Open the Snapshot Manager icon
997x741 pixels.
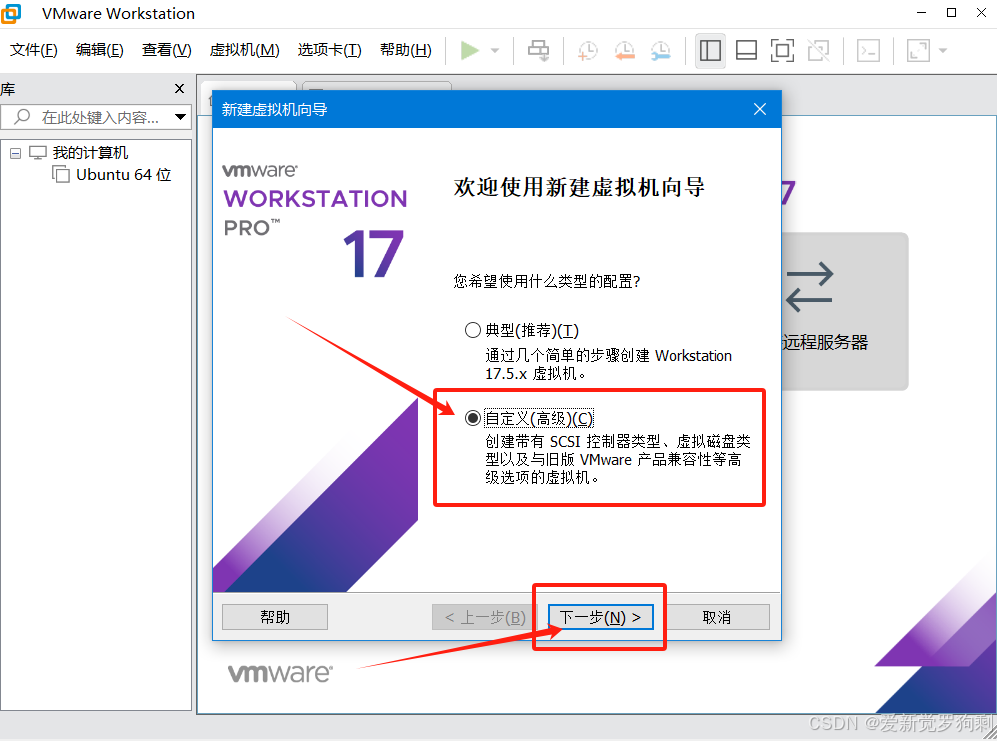(661, 51)
